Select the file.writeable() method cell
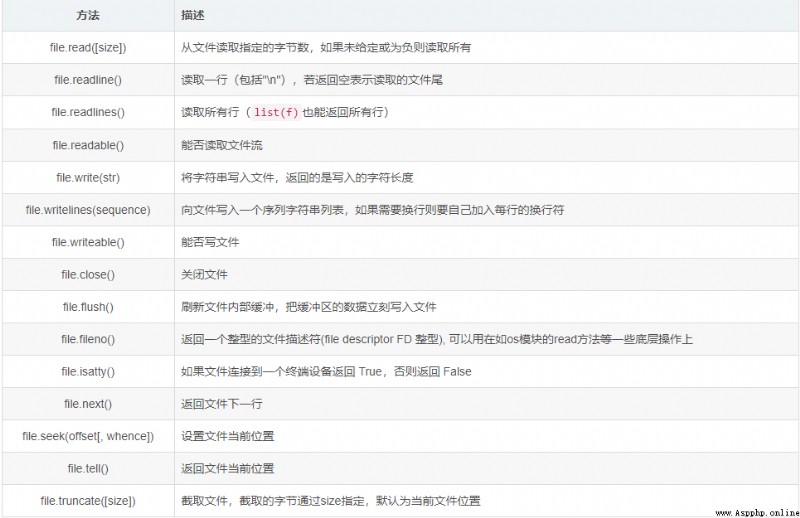This screenshot has width=800, height=518. pyautogui.click(x=88, y=242)
